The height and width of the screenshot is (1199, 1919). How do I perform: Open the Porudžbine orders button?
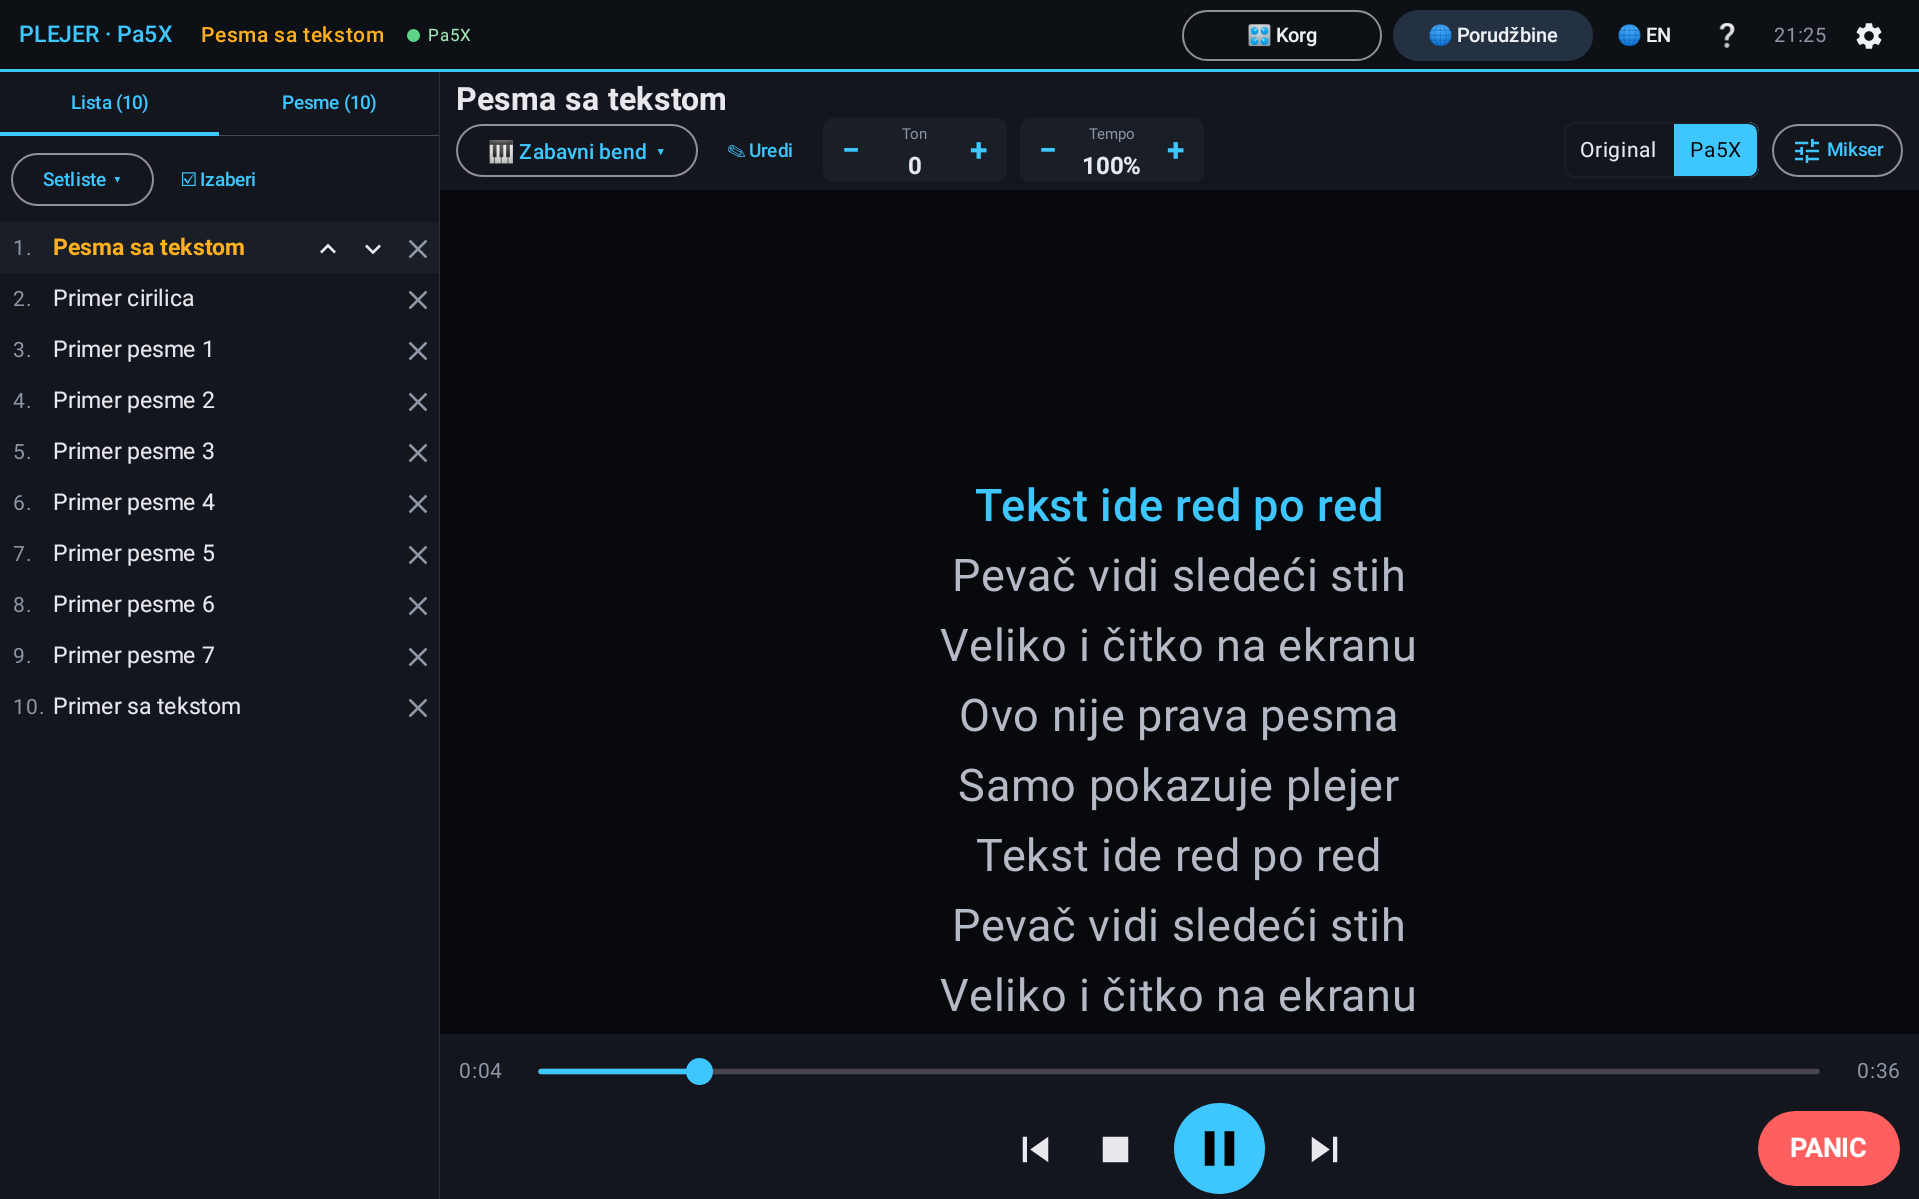[x=1493, y=36]
